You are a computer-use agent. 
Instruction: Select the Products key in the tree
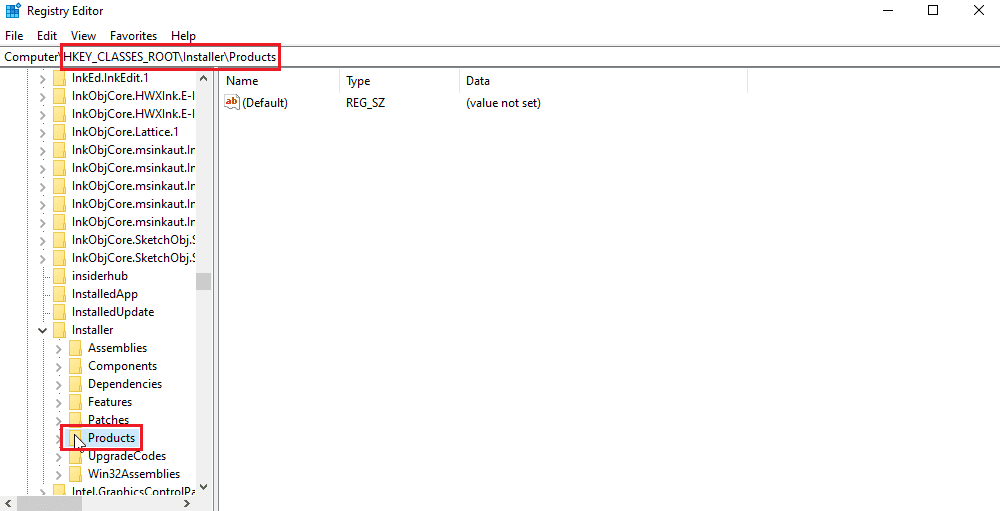[x=112, y=438]
